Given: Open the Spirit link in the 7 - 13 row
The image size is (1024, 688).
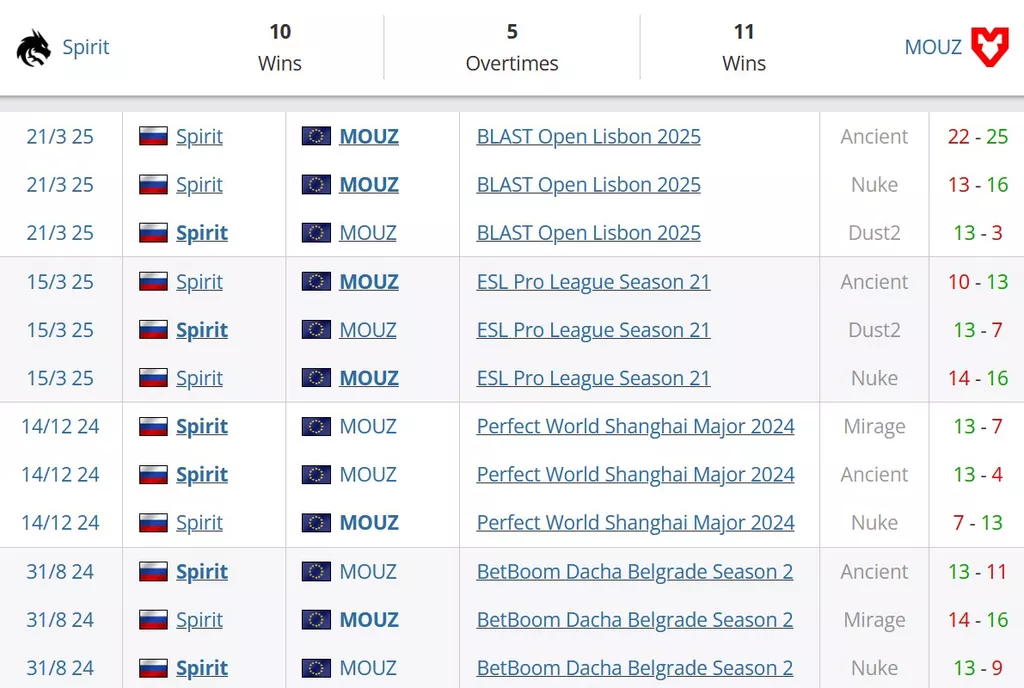Looking at the screenshot, I should coord(199,523).
